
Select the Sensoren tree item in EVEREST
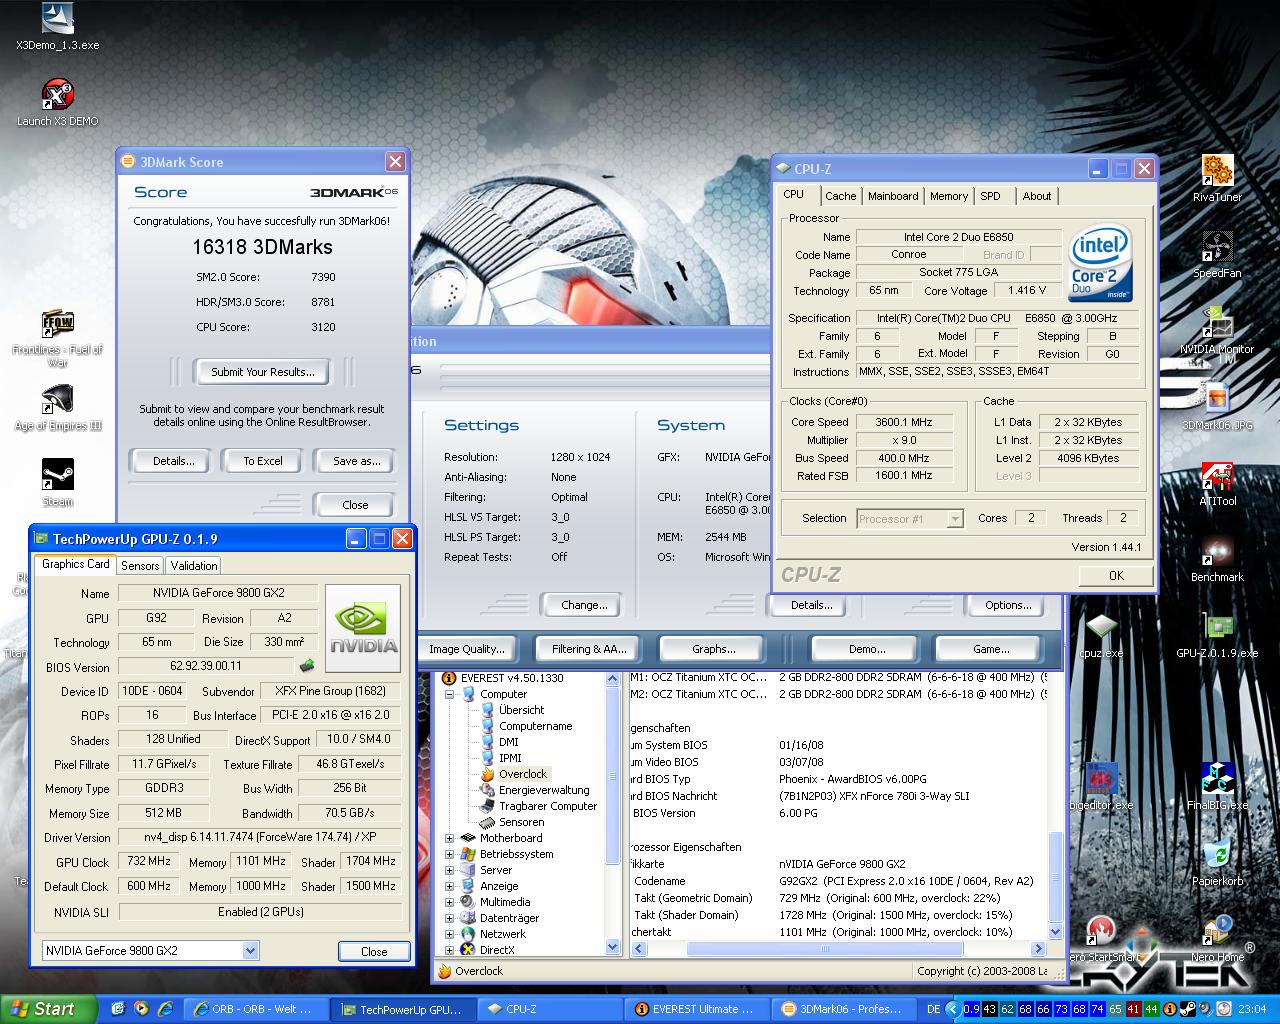click(x=521, y=822)
